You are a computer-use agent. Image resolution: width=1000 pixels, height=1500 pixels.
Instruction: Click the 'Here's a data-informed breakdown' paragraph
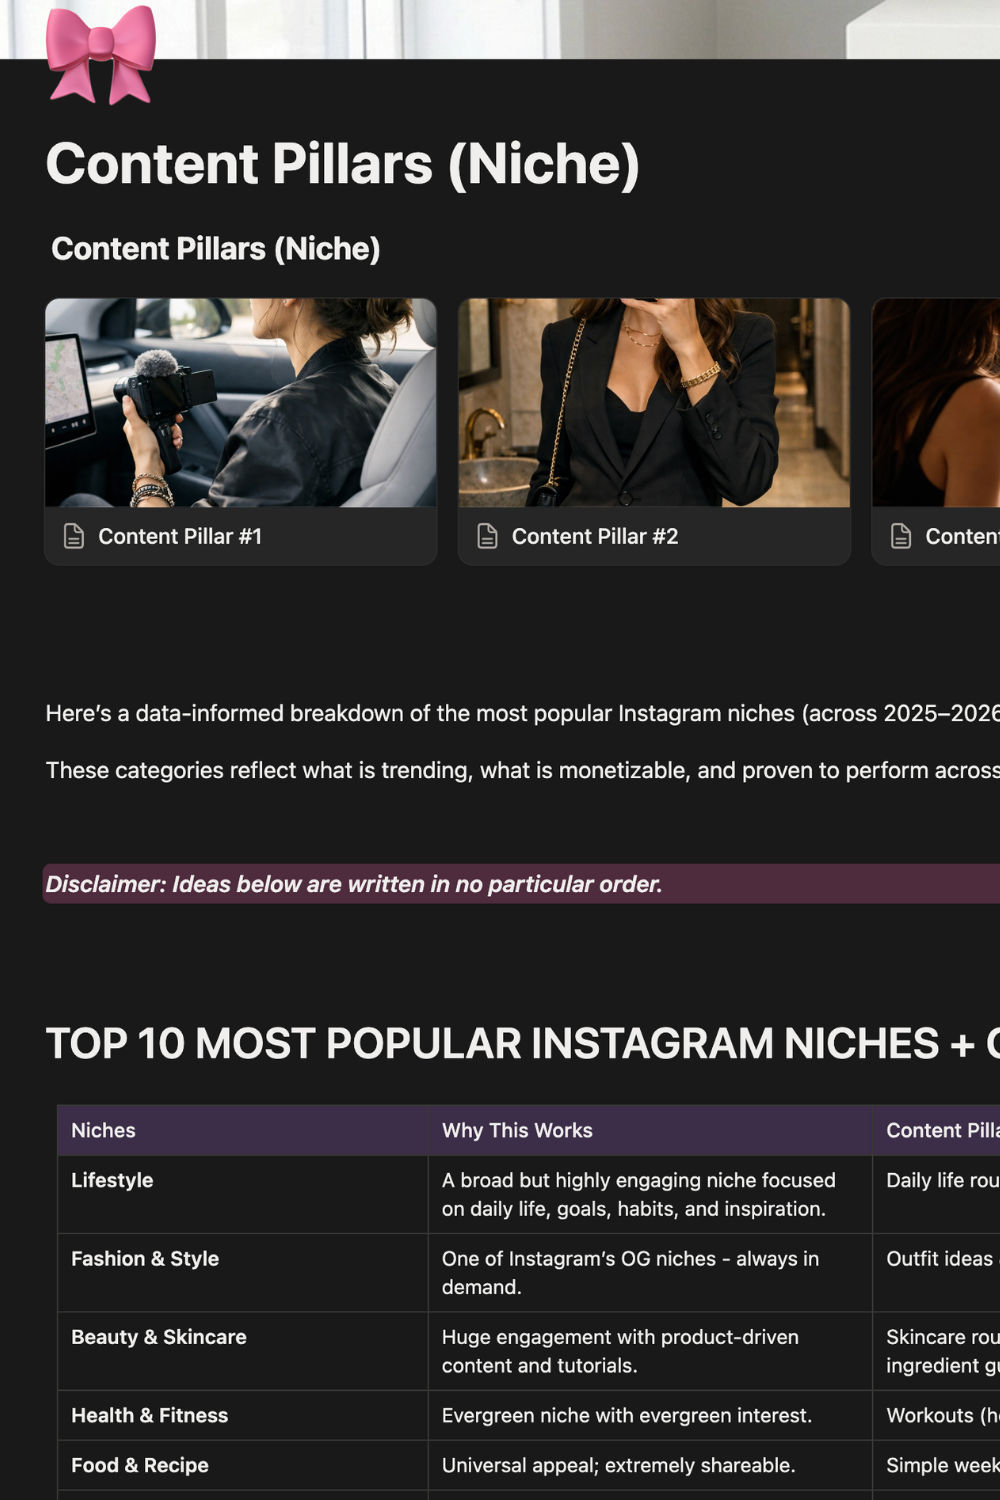point(522,713)
